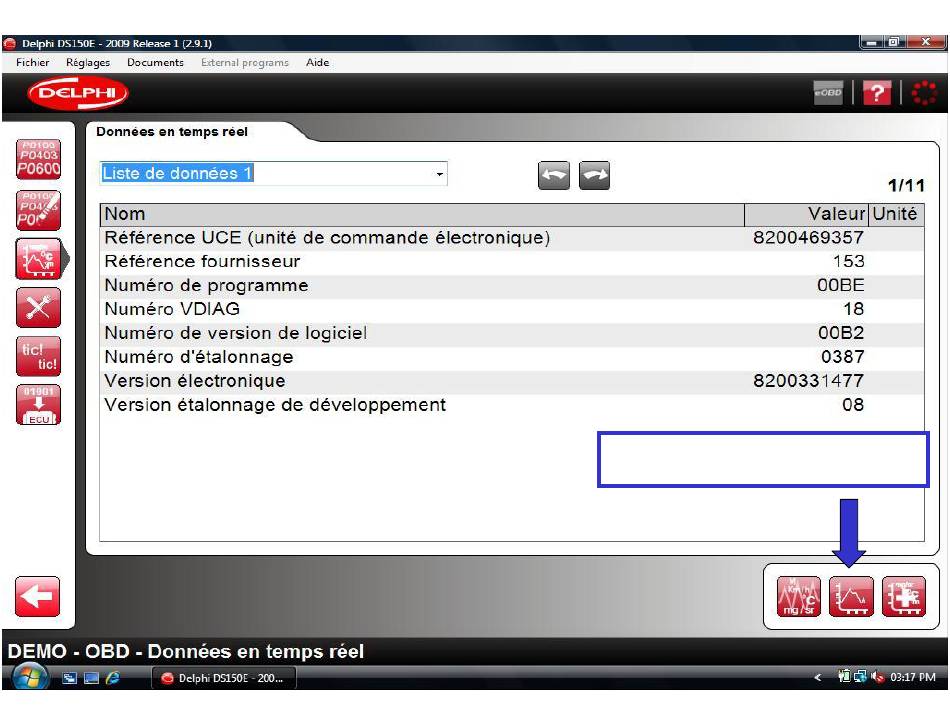Screen dimensions: 950x725
Task: Open help with red question mark
Action: point(876,93)
